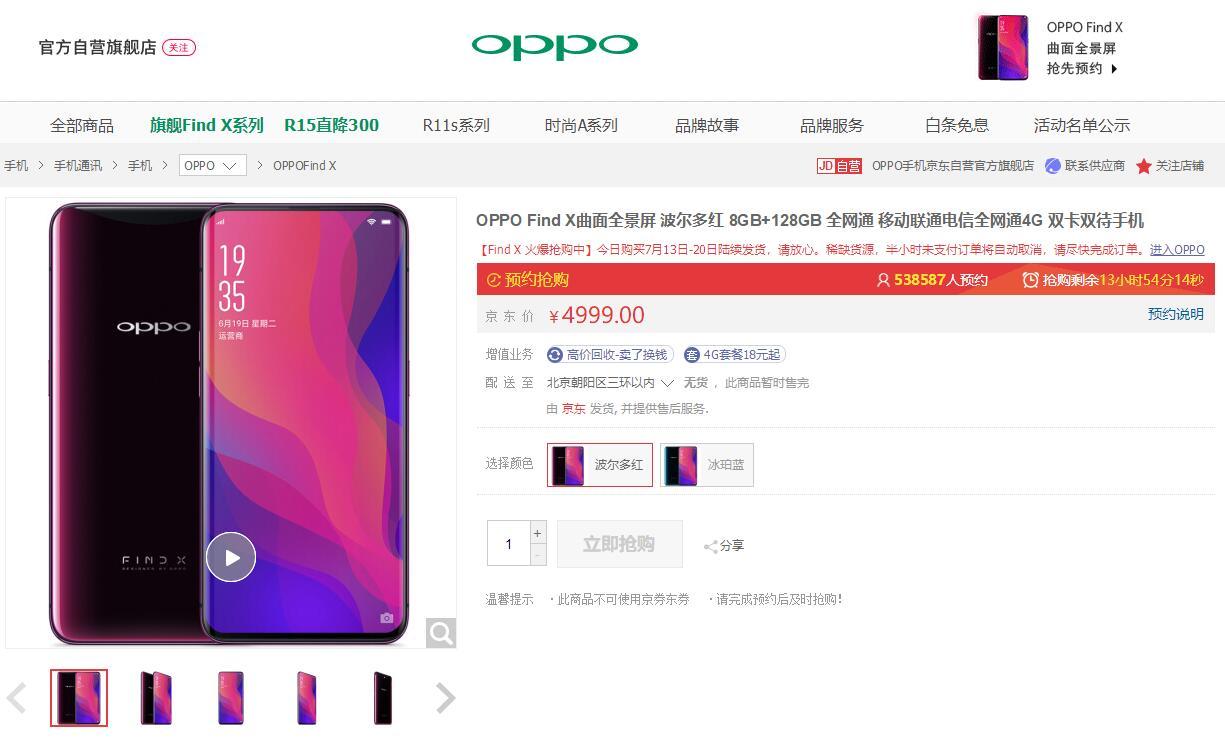
Task: Open the 高价回收-卖了换钱 service badge
Action: (610, 354)
